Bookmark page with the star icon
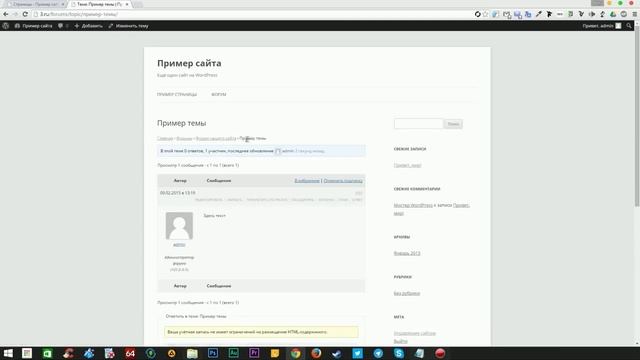The width and height of the screenshot is (640, 360). click(486, 14)
